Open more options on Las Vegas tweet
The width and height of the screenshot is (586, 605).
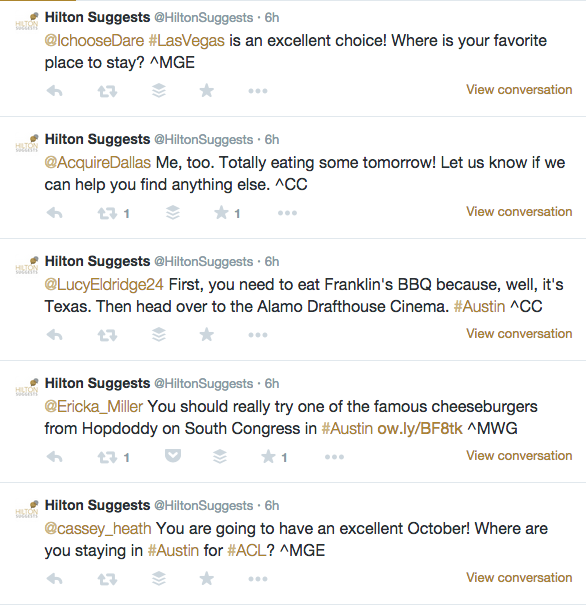(x=258, y=91)
